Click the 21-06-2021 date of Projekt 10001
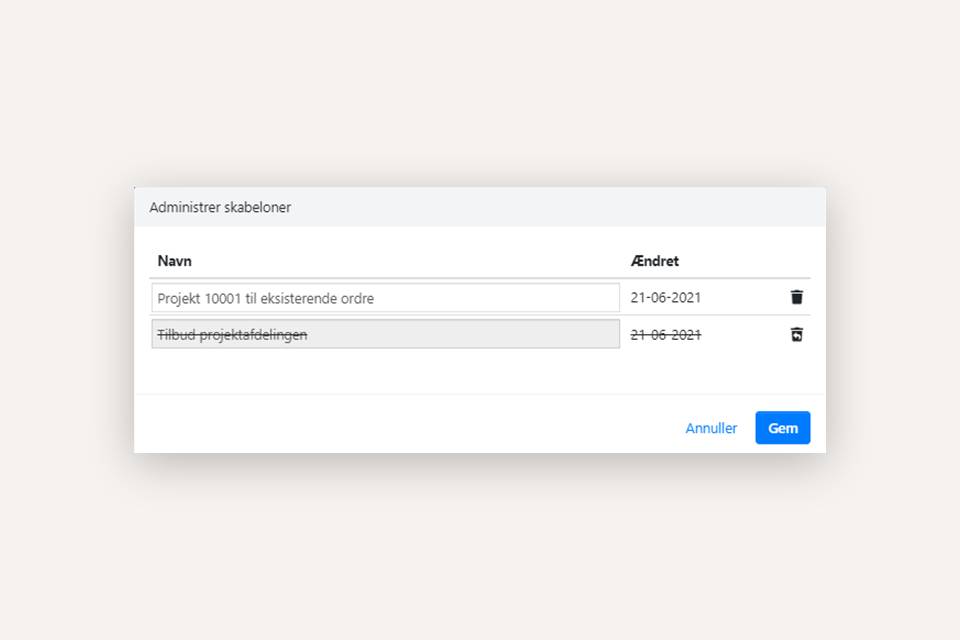The width and height of the screenshot is (960, 640). point(665,298)
